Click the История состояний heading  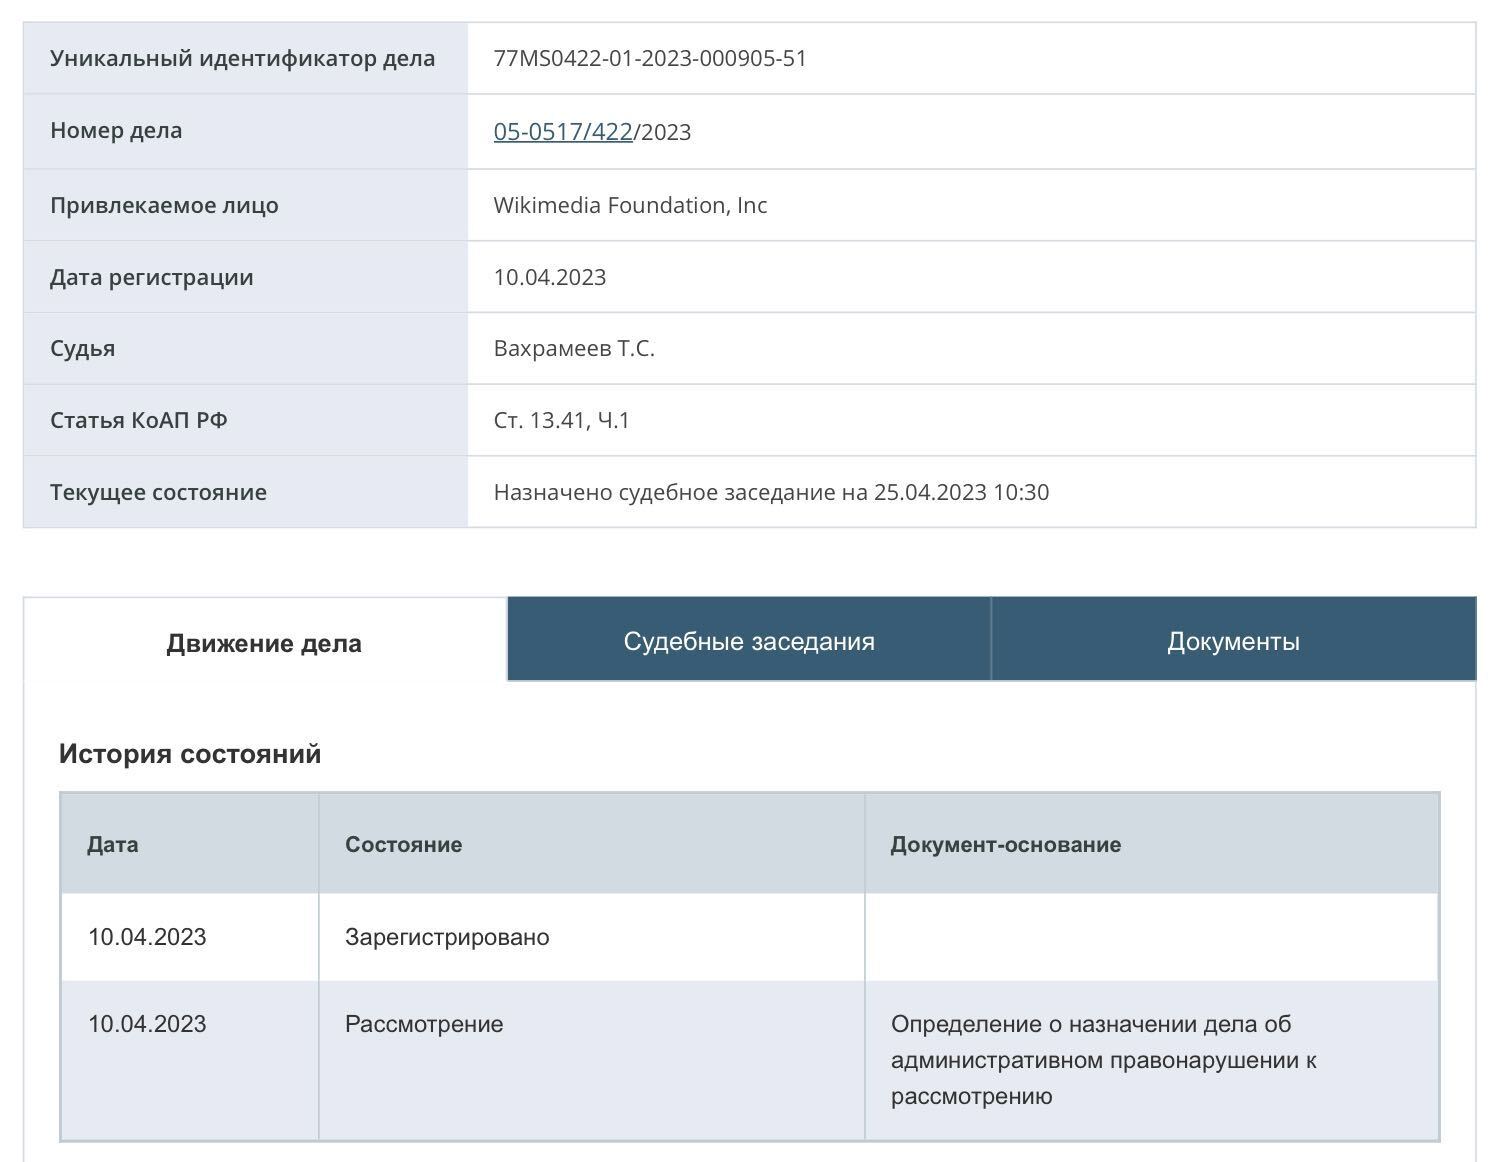190,753
